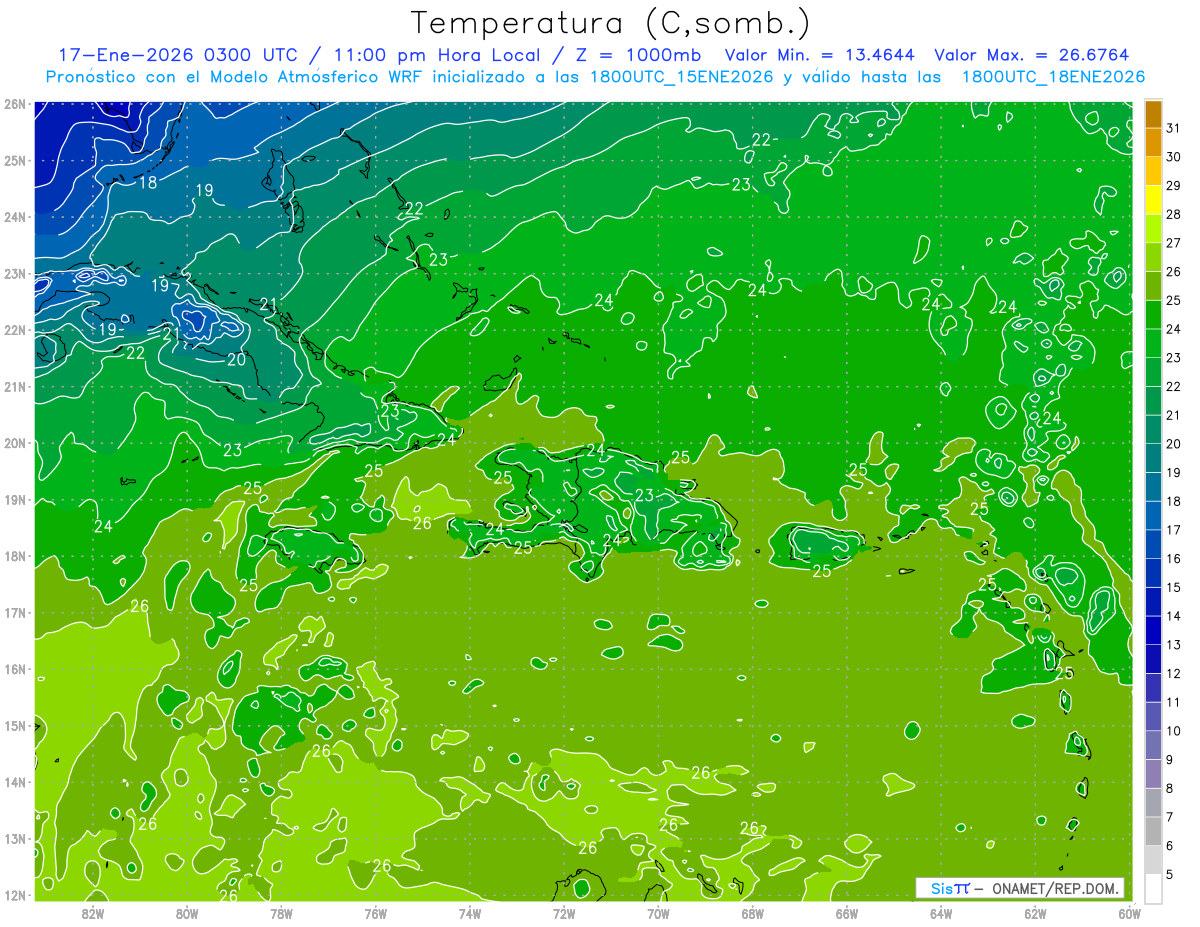Click the colorbar segment above 31

click(x=1153, y=113)
